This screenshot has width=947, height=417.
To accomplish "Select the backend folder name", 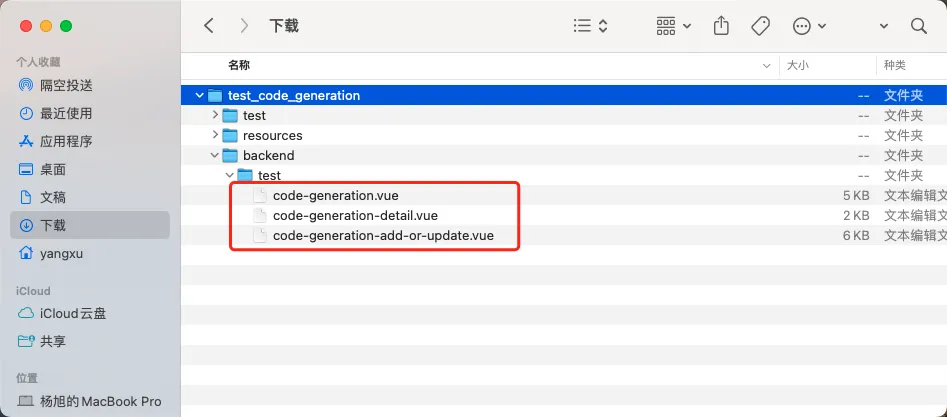I will pyautogui.click(x=269, y=155).
